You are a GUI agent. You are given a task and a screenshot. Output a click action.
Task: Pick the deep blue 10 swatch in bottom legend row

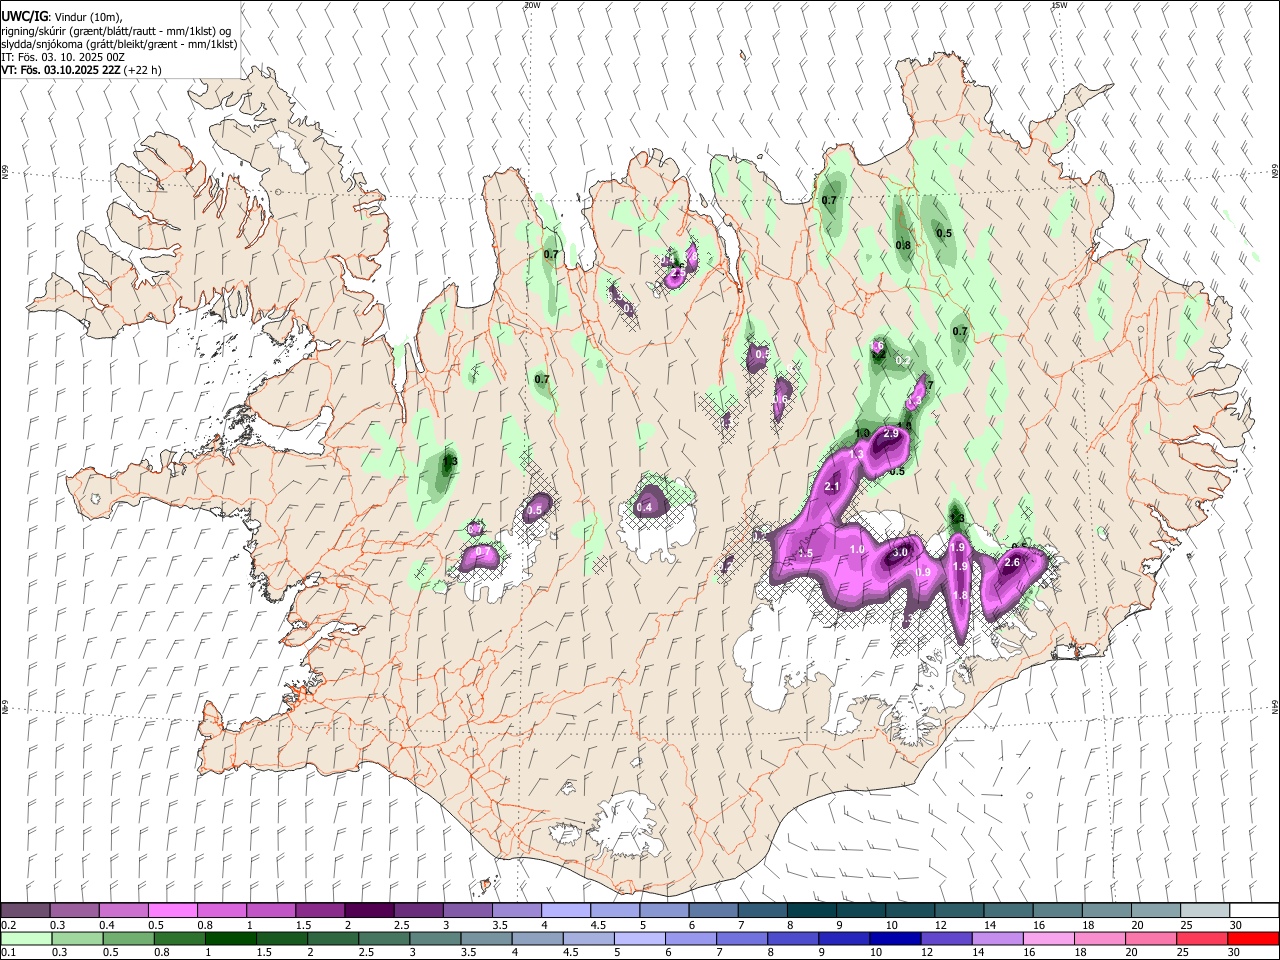tap(895, 938)
